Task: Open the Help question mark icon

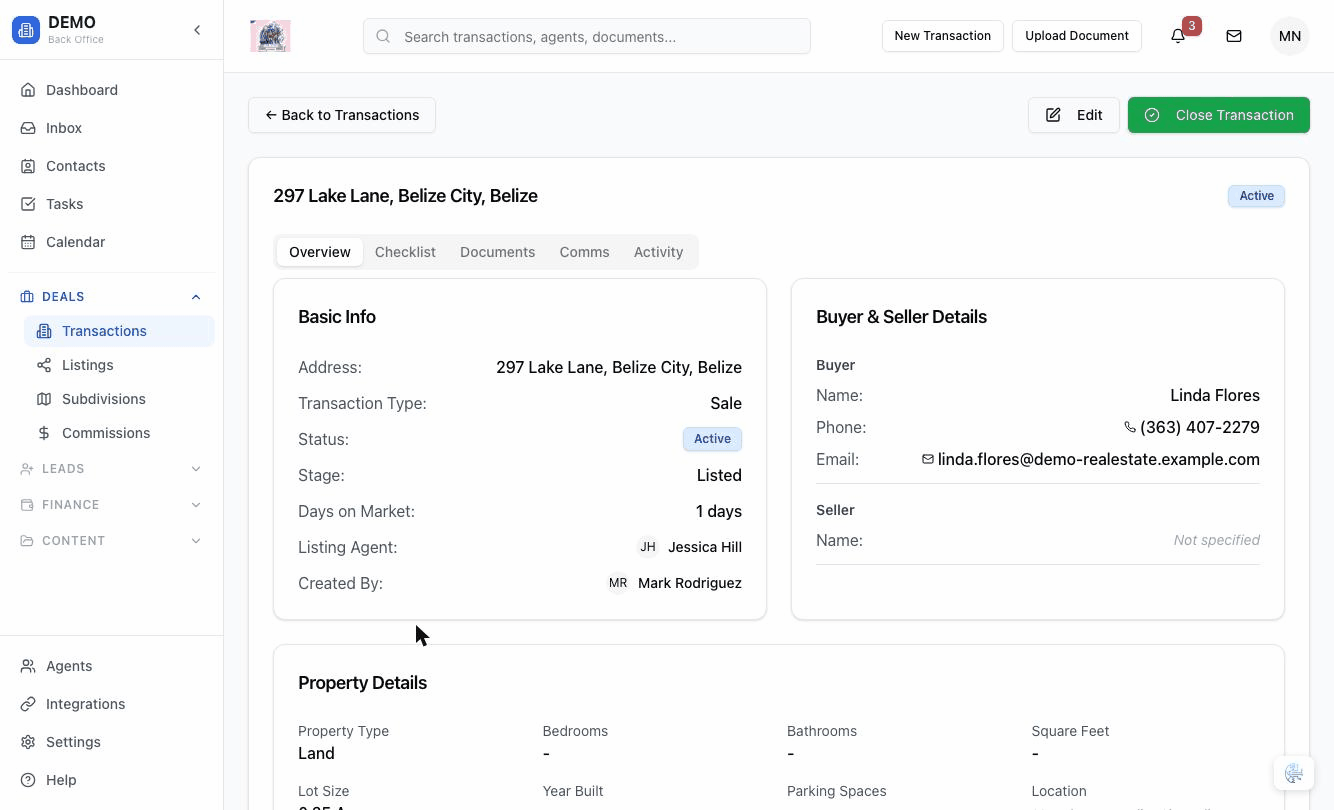Action: click(x=28, y=780)
